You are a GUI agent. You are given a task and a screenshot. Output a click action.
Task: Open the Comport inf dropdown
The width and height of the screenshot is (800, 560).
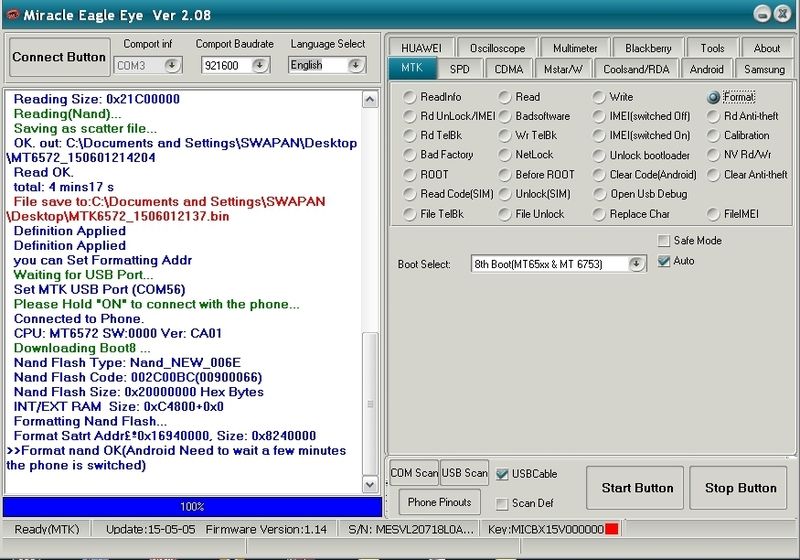point(172,65)
